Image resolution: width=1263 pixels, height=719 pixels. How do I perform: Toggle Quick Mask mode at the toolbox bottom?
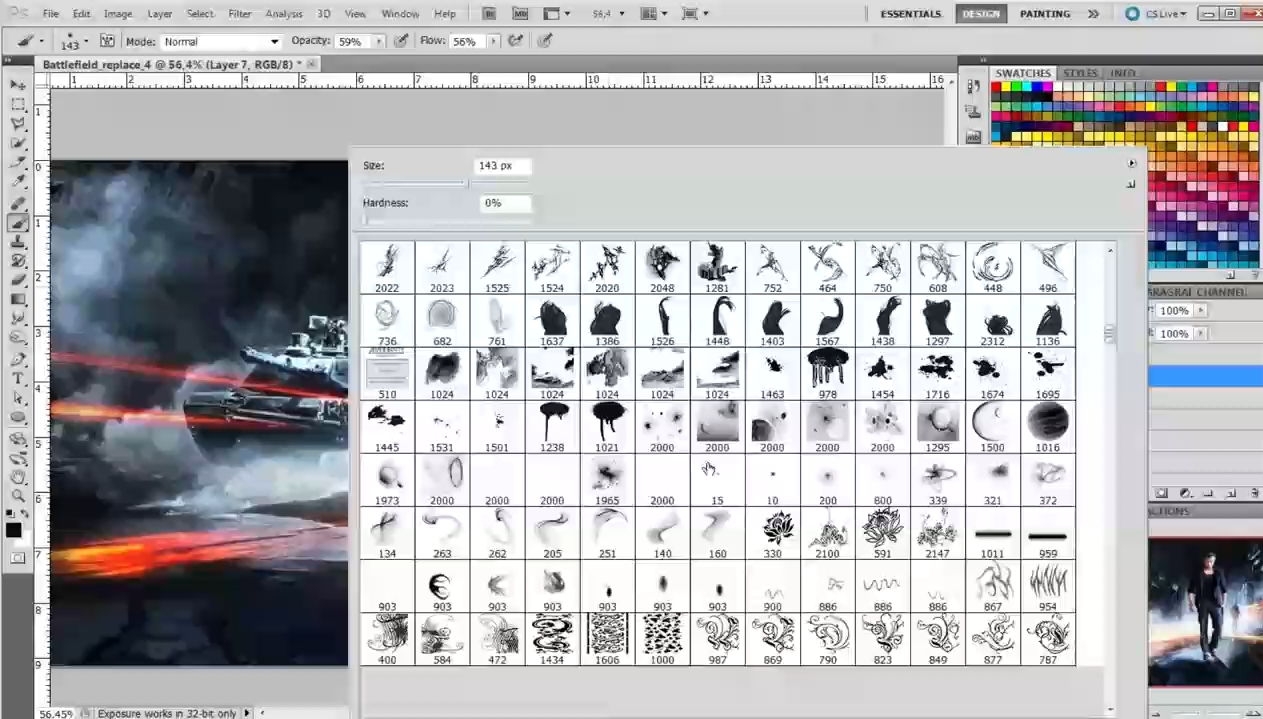pyautogui.click(x=18, y=559)
